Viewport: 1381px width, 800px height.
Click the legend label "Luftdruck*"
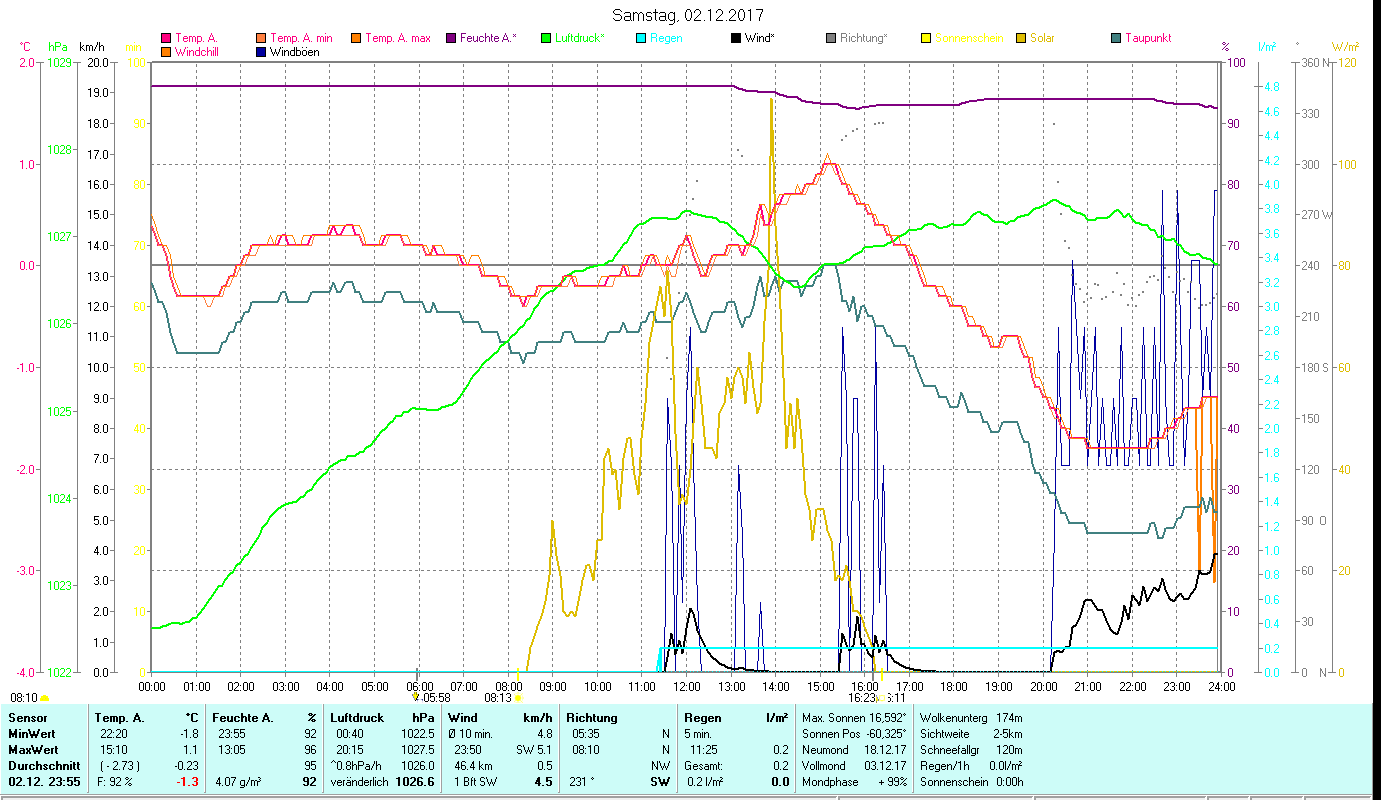point(579,39)
